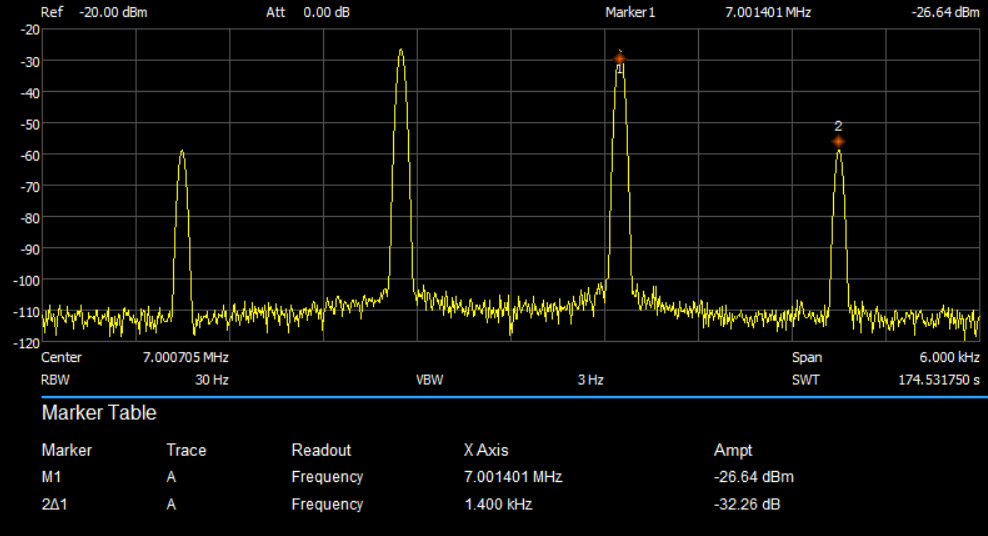Viewport: 988px width, 536px height.
Task: Select the marker 2 diamond on the right peak
Action: [838, 142]
